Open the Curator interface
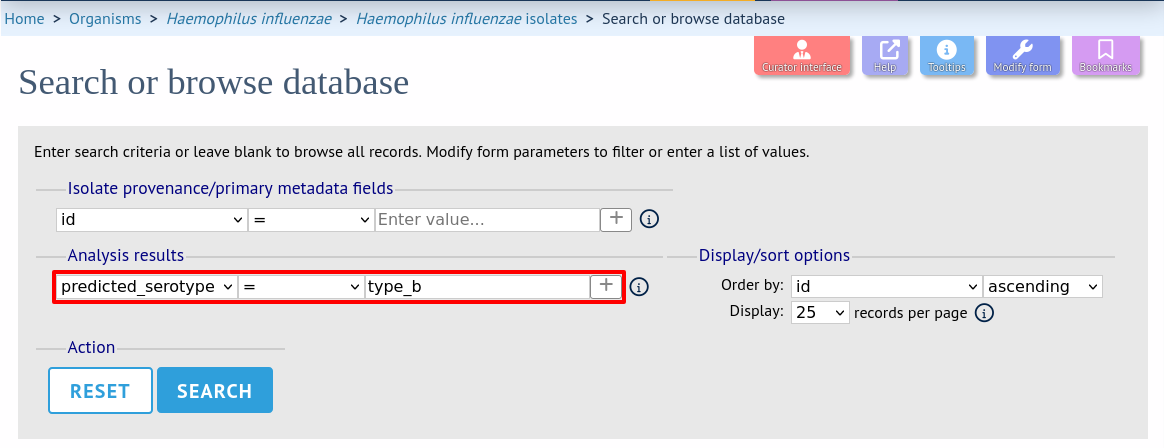The width and height of the screenshot is (1164, 448). click(x=802, y=55)
